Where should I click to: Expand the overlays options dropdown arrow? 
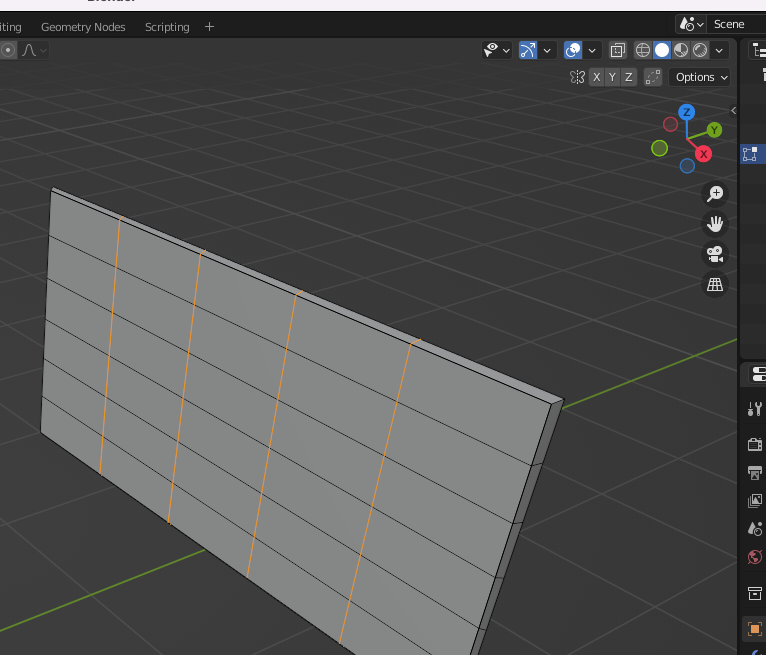tap(592, 50)
